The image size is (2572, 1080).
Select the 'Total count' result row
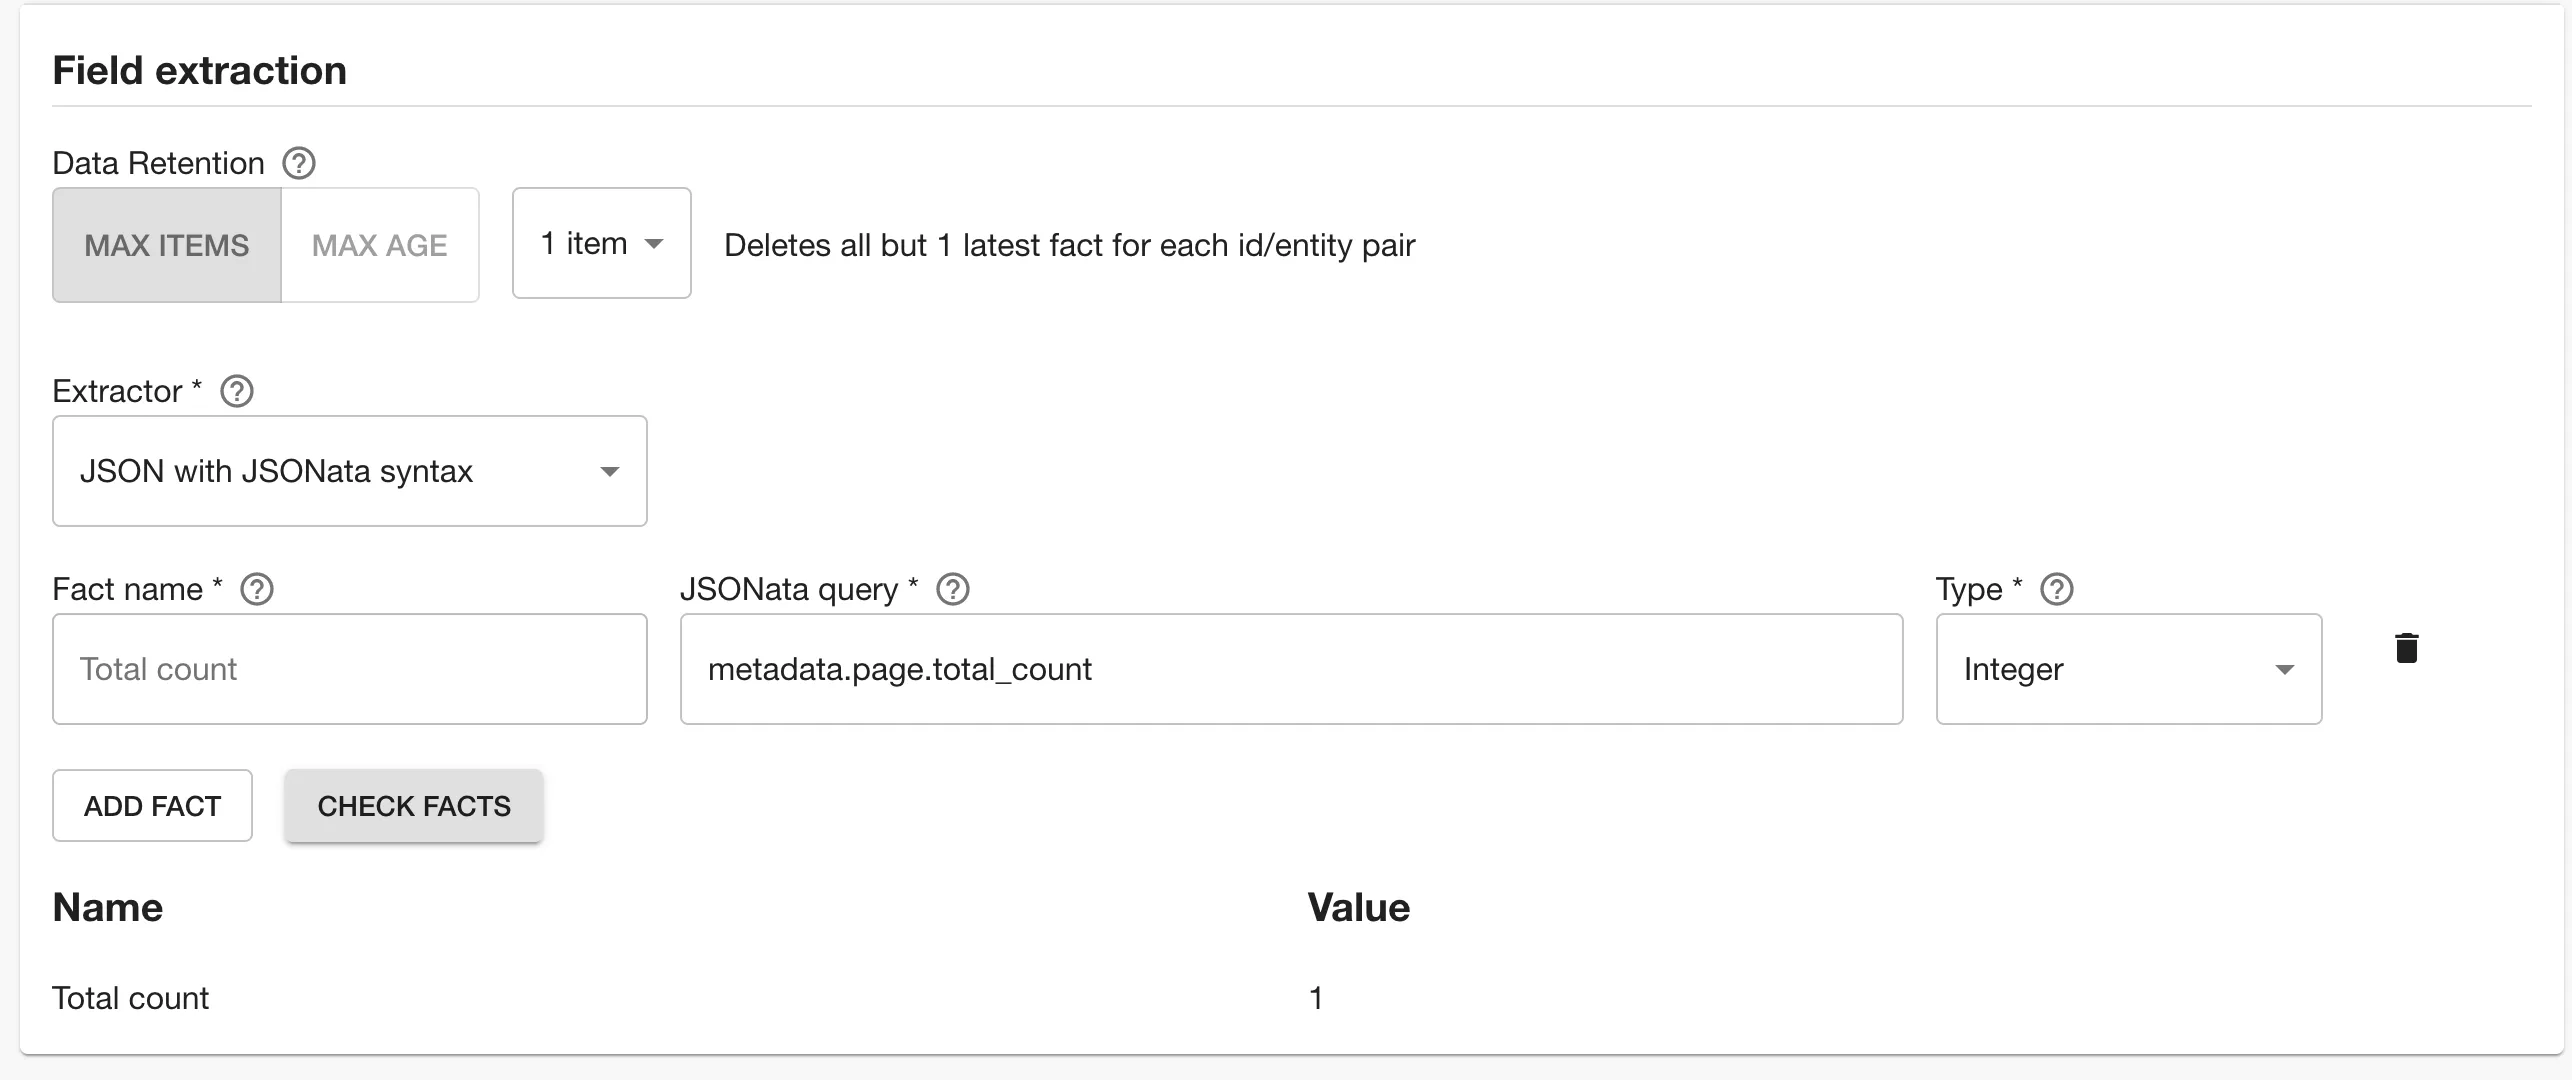(130, 997)
